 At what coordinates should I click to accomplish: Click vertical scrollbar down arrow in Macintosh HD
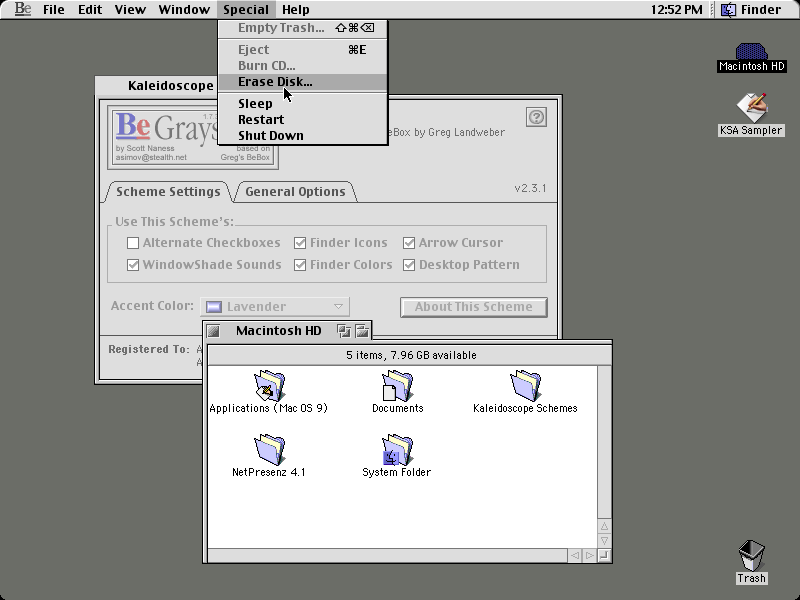(x=604, y=540)
